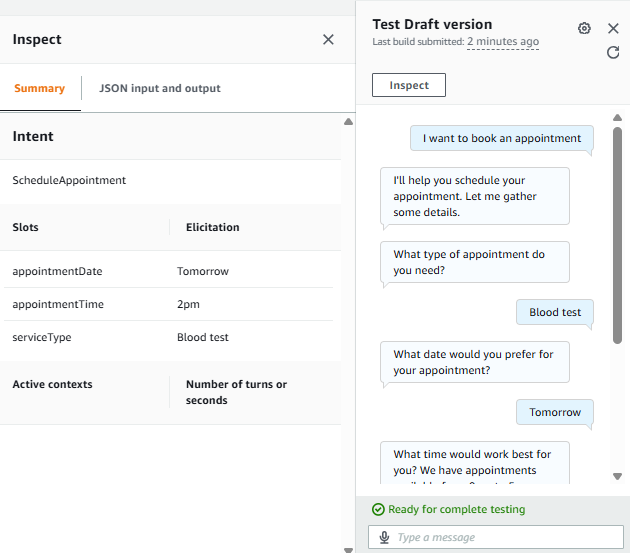Click the microphone icon in message box
This screenshot has width=630, height=553.
(385, 537)
